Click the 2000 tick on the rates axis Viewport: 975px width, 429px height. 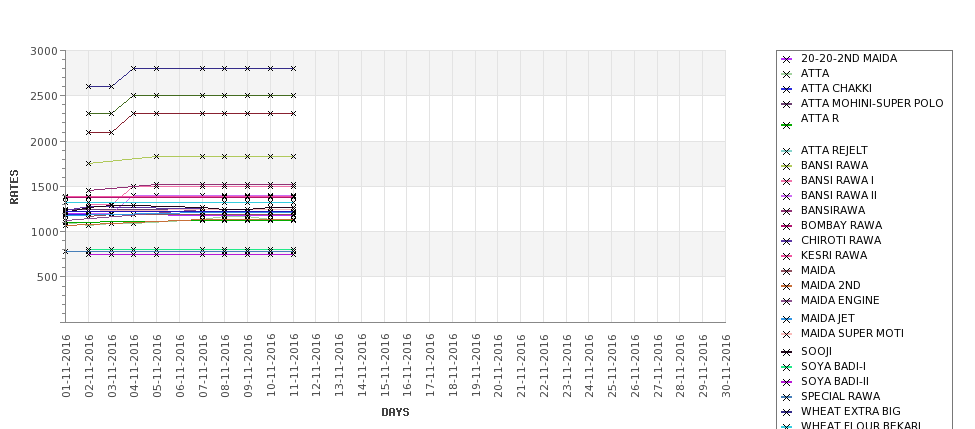(x=44, y=141)
